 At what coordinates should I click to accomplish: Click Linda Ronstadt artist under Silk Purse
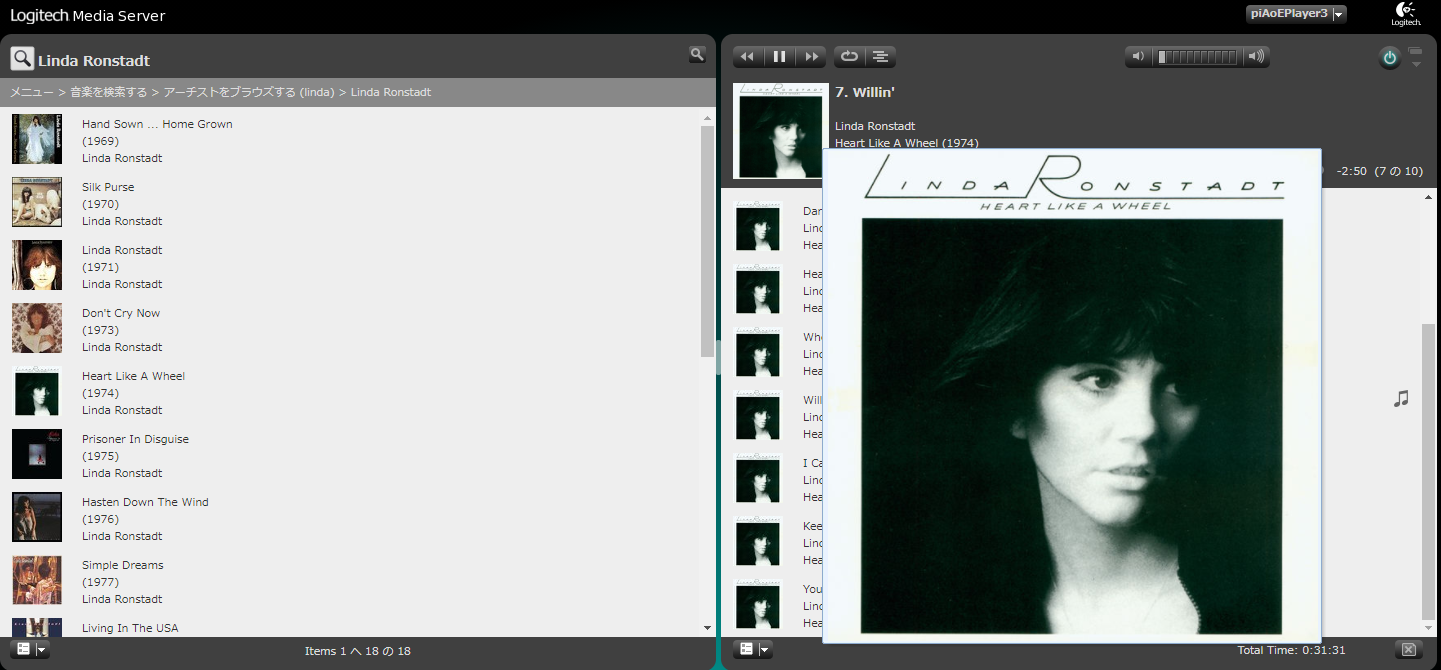pos(122,221)
